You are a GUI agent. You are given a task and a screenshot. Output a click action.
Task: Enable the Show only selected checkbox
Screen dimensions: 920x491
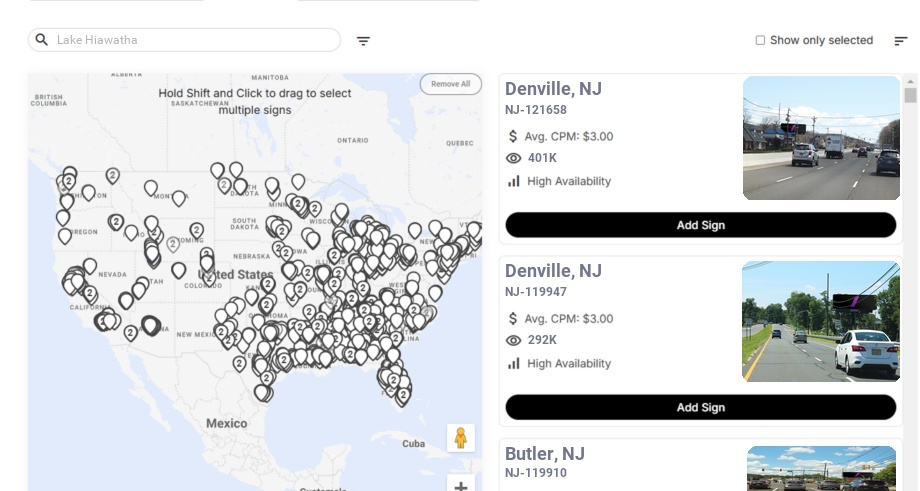[x=760, y=41]
